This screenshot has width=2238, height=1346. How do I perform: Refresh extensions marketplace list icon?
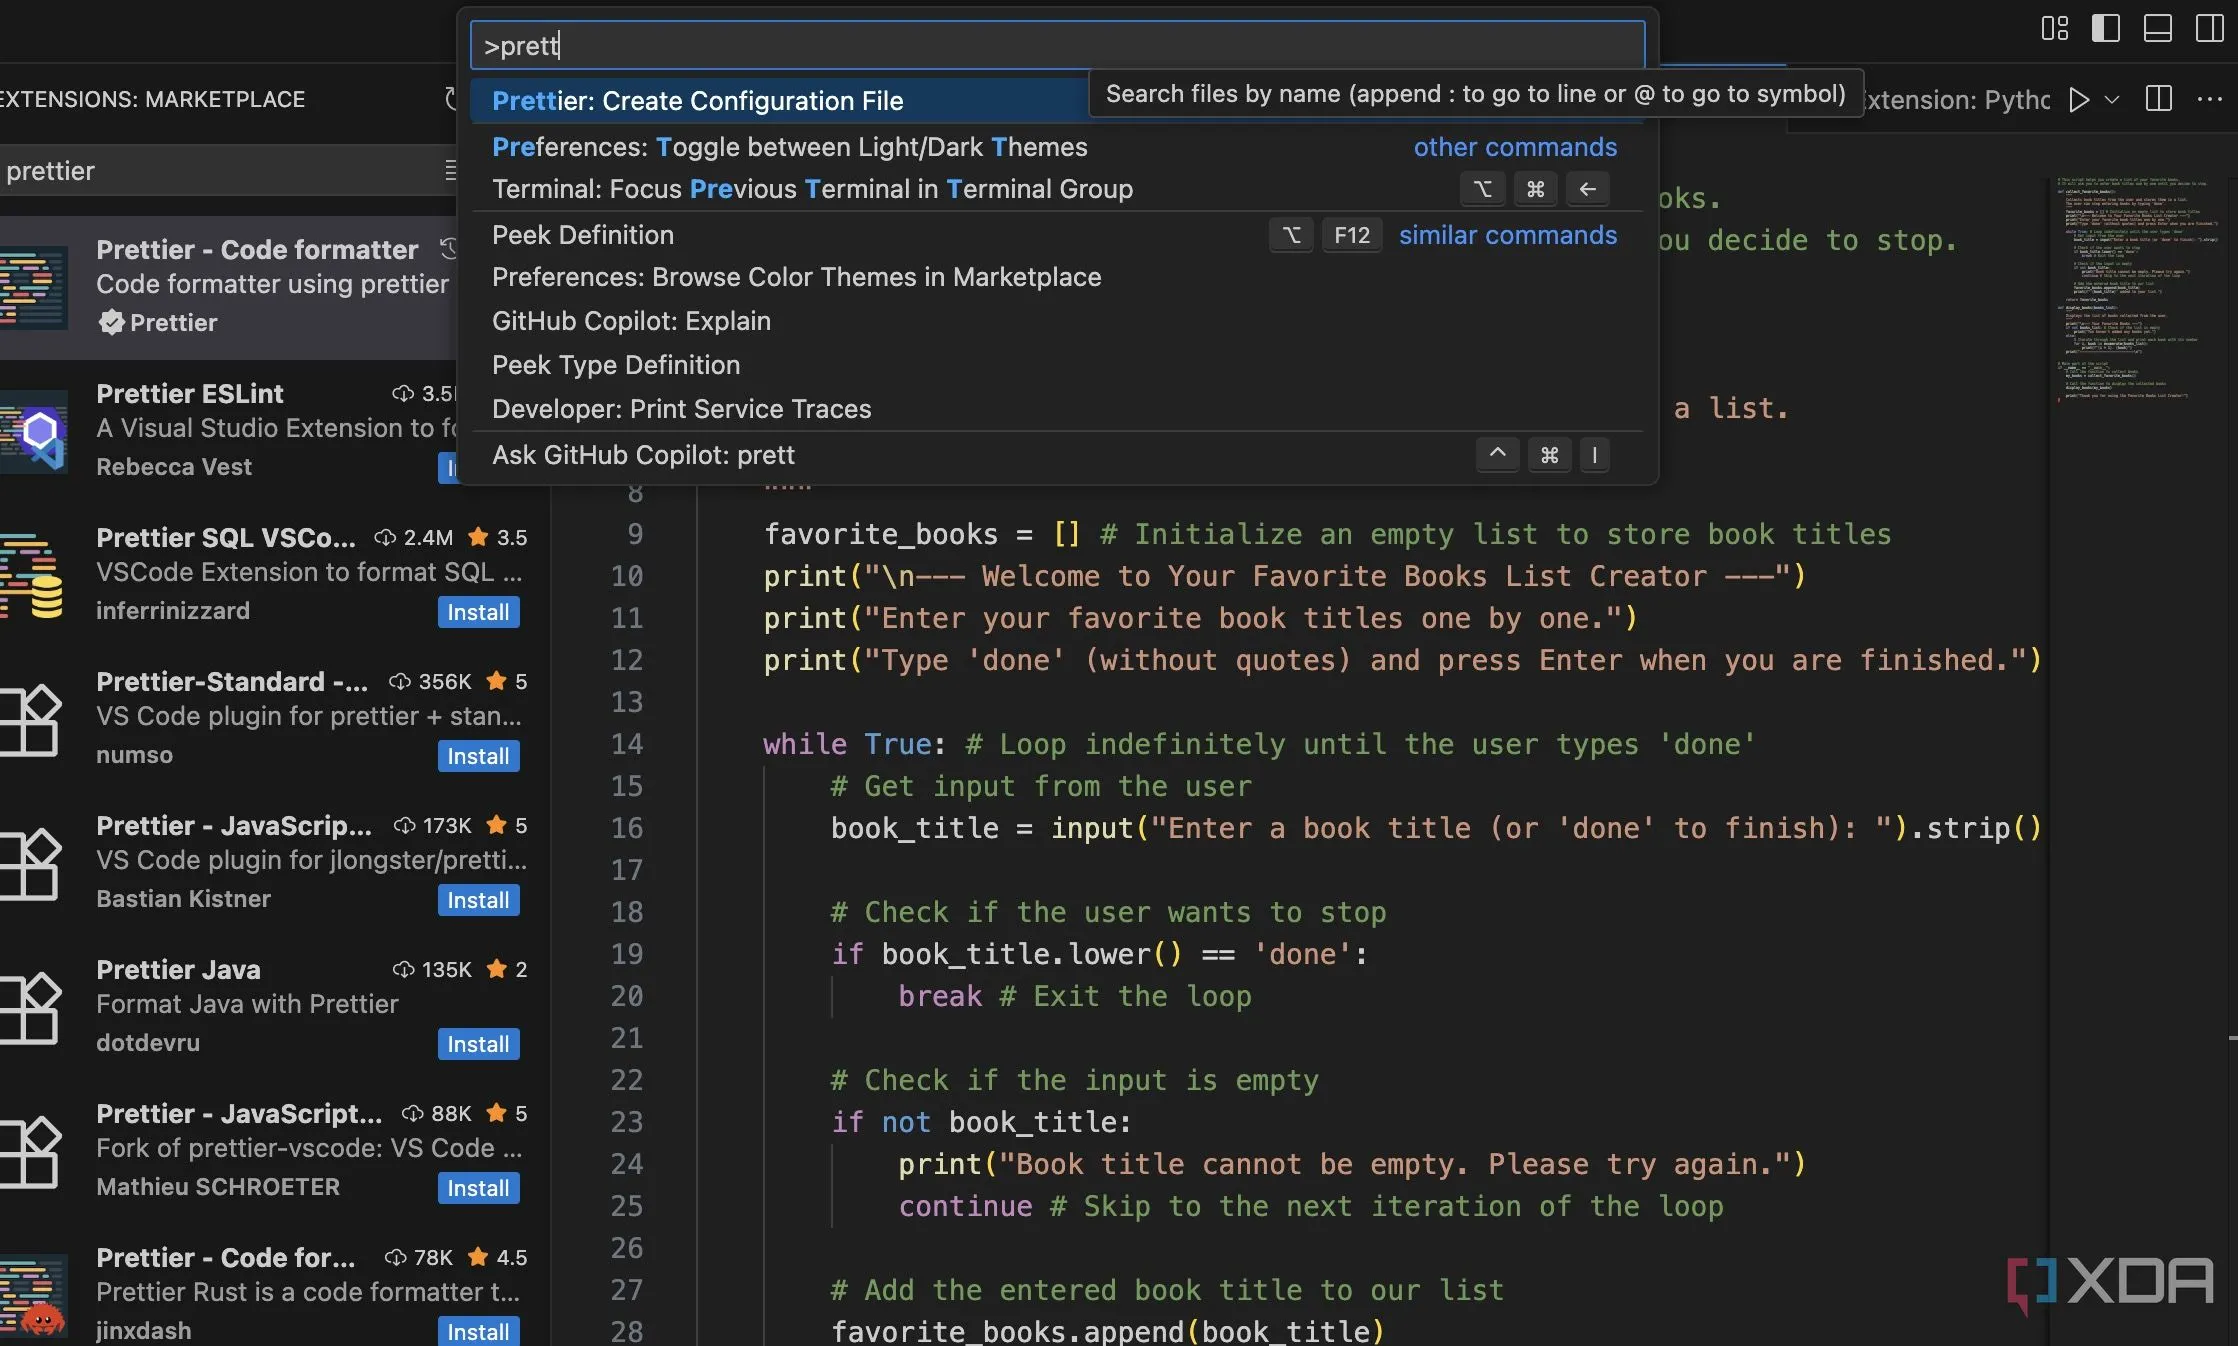pyautogui.click(x=450, y=98)
